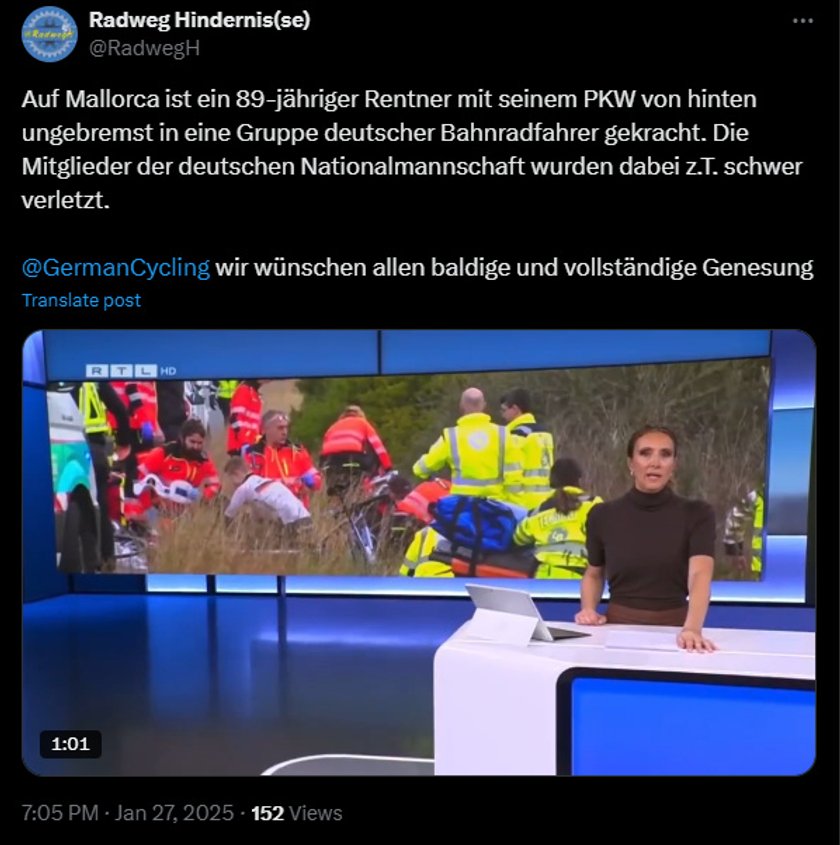
Task: Click the Radweg Hindernis(se) display name
Action: pos(199,20)
